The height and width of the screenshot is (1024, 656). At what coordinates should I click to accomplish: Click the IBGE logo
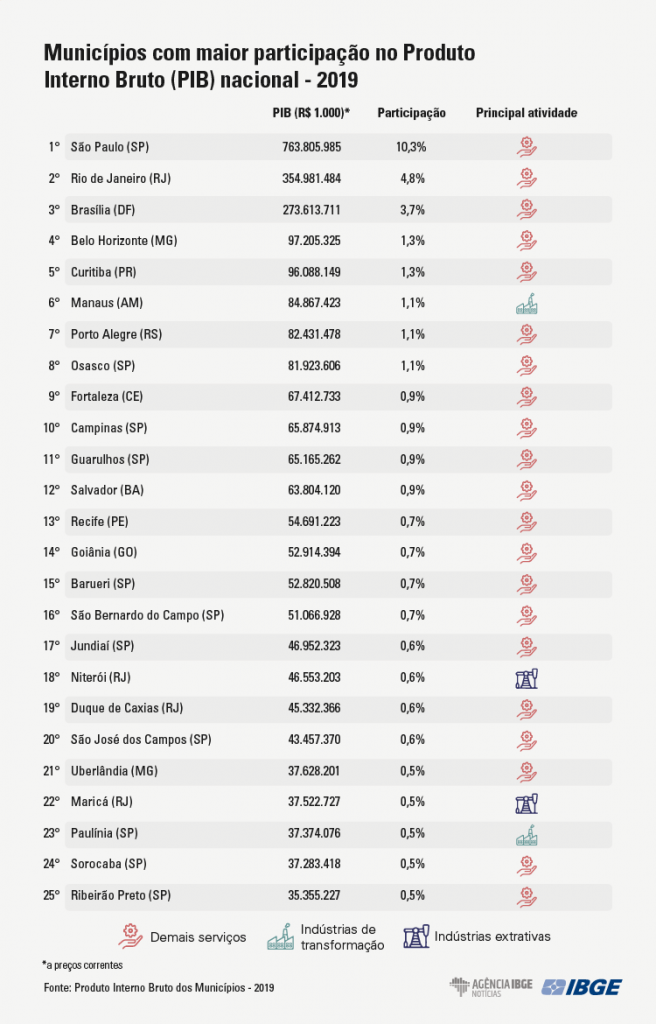tap(582, 987)
